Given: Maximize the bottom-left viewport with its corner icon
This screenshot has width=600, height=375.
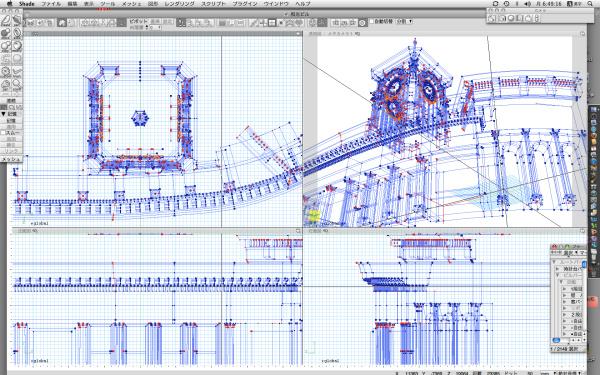Looking at the screenshot, I should click(x=298, y=231).
